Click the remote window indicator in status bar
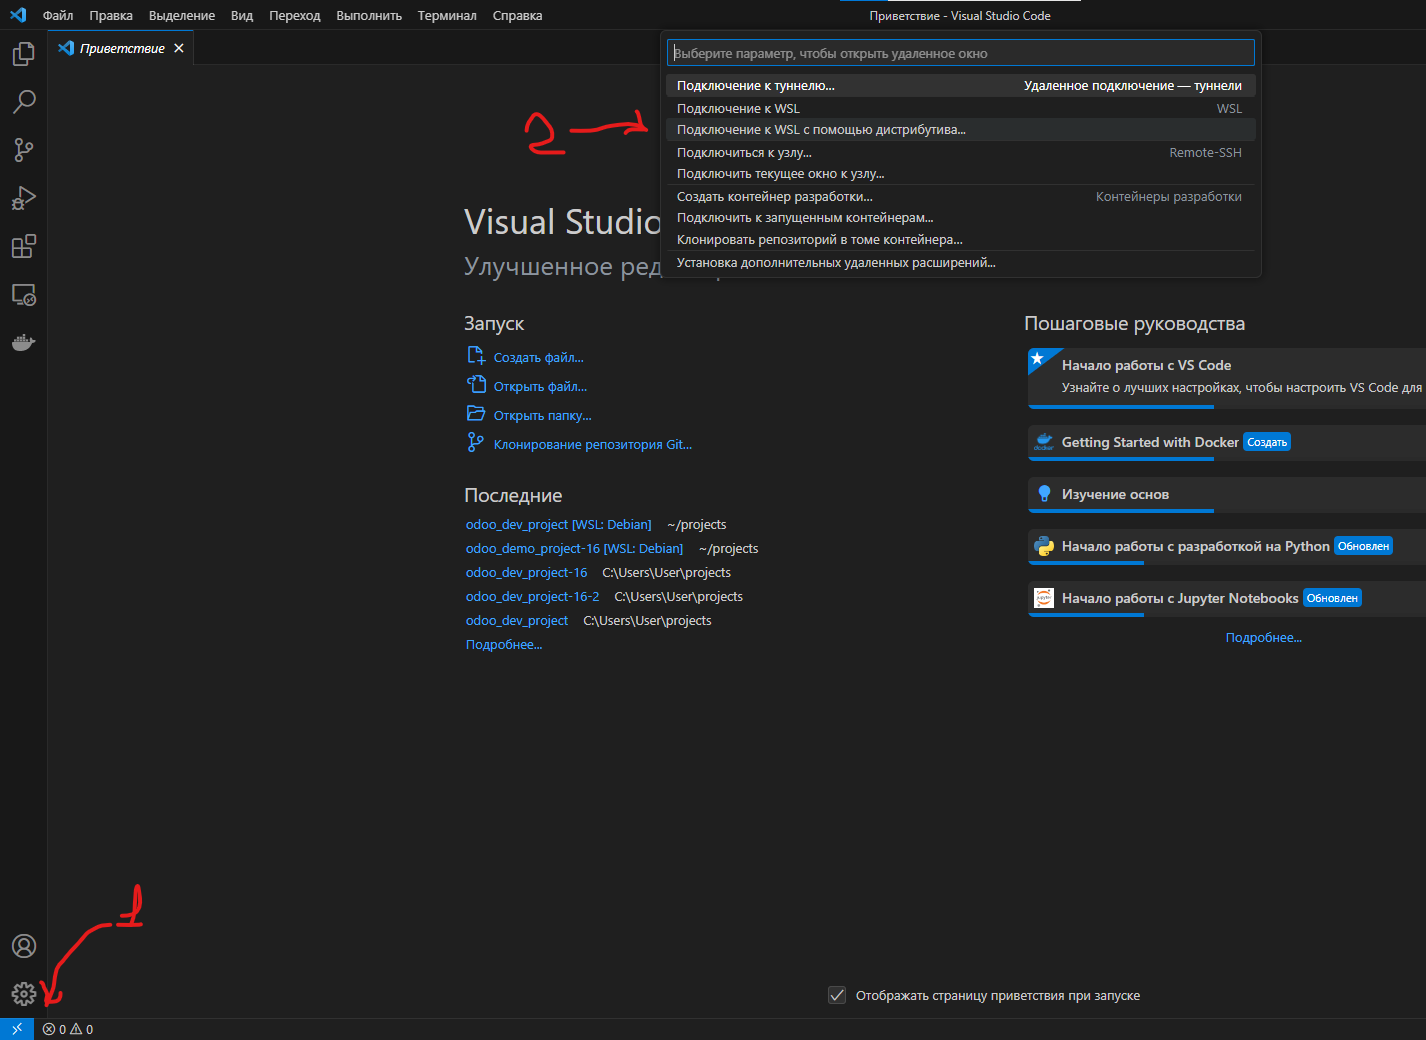 pyautogui.click(x=17, y=1029)
